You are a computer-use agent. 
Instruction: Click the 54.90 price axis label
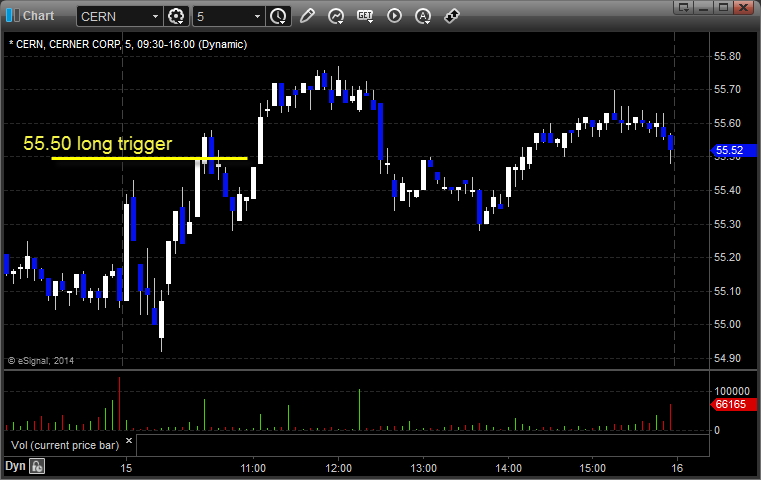[x=727, y=358]
